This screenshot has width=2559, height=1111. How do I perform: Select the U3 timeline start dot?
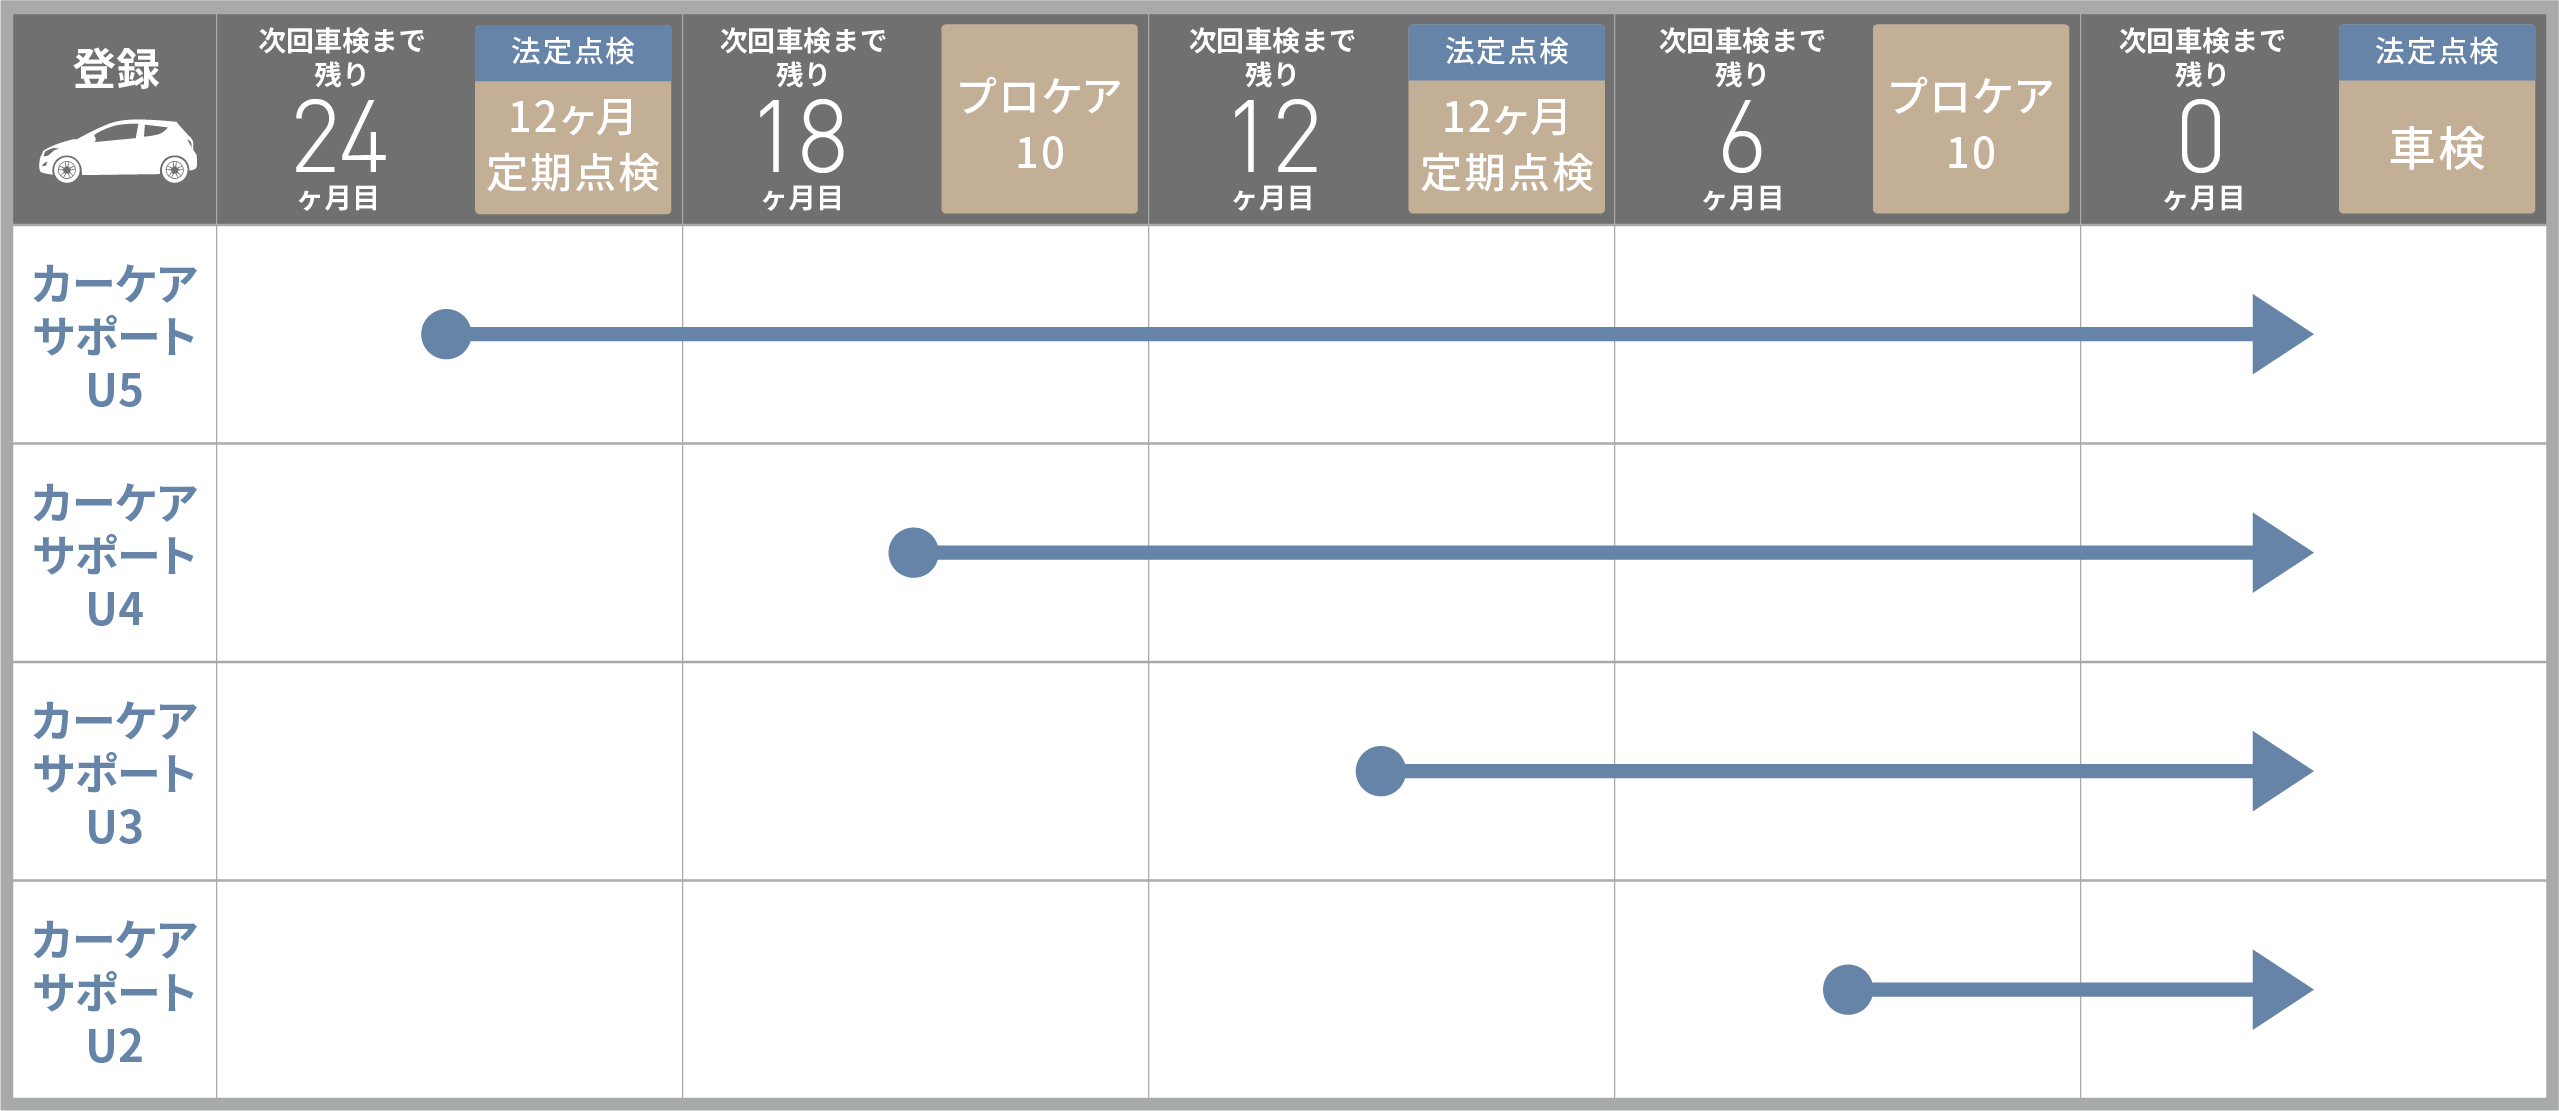(1380, 771)
